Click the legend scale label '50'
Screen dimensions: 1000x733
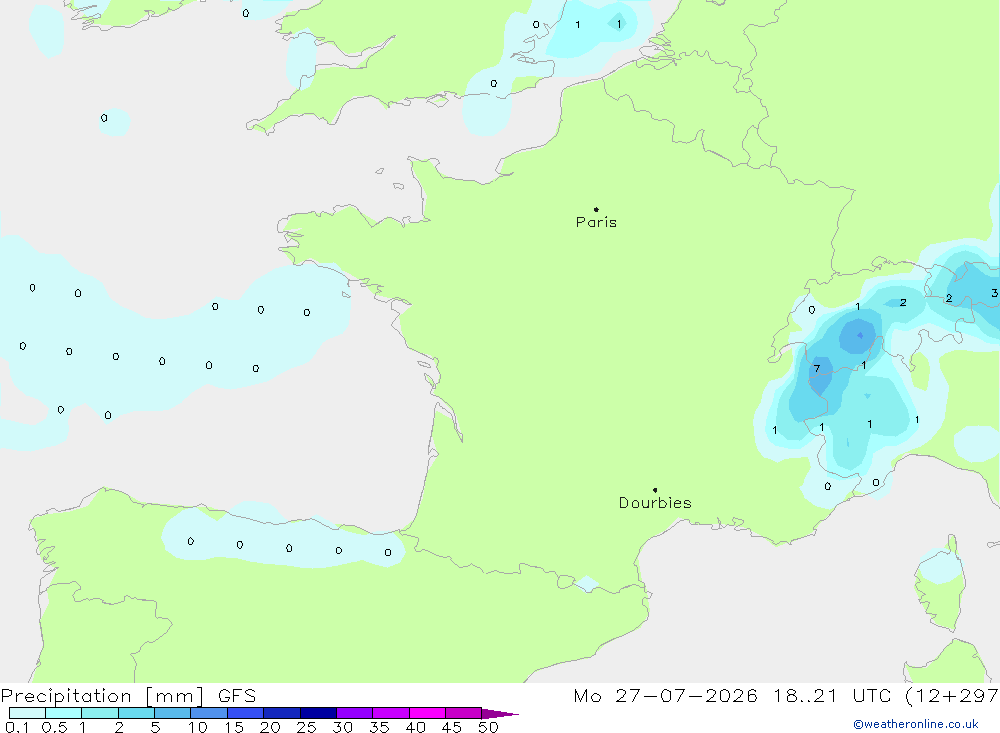[488, 727]
